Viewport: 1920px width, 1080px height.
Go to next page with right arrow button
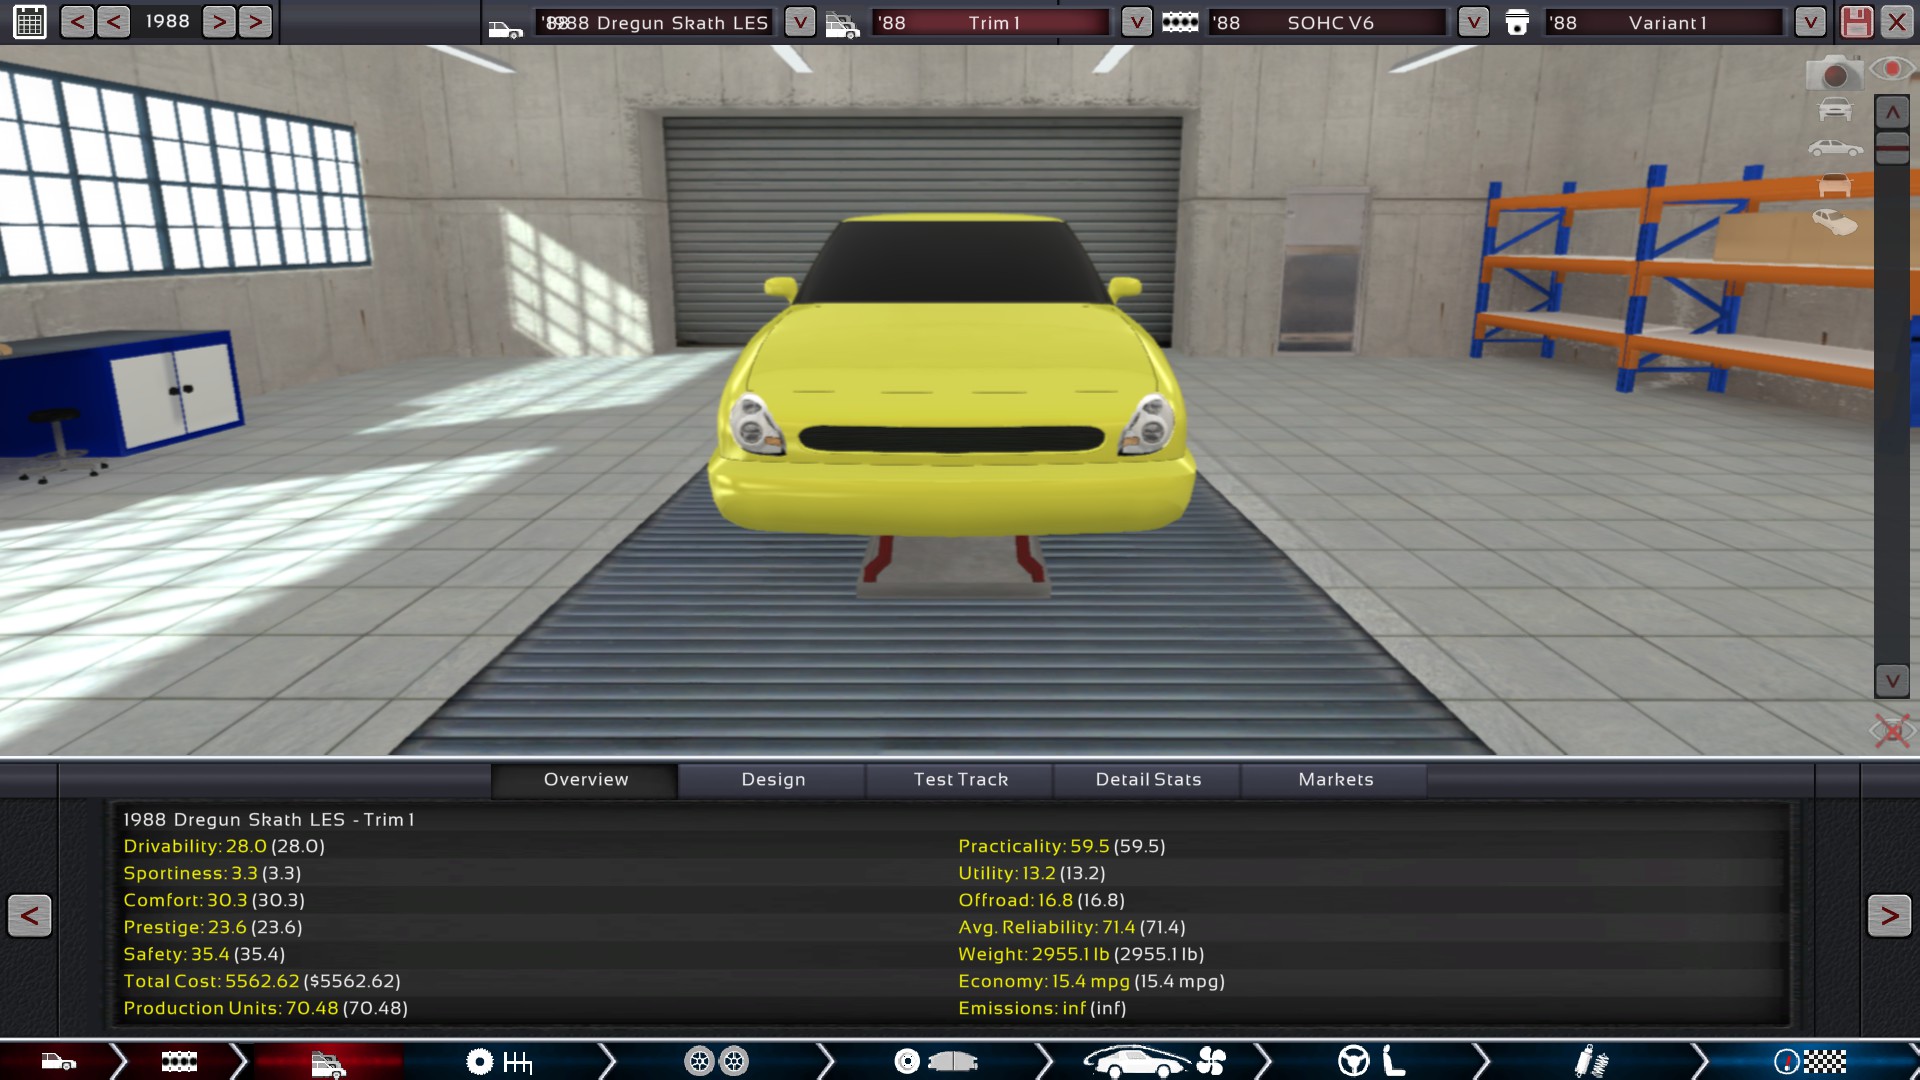1888,915
